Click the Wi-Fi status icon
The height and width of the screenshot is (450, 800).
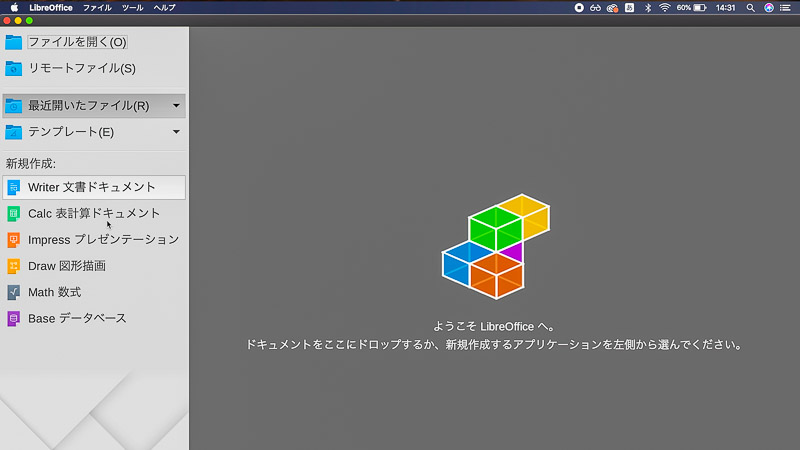click(x=664, y=8)
